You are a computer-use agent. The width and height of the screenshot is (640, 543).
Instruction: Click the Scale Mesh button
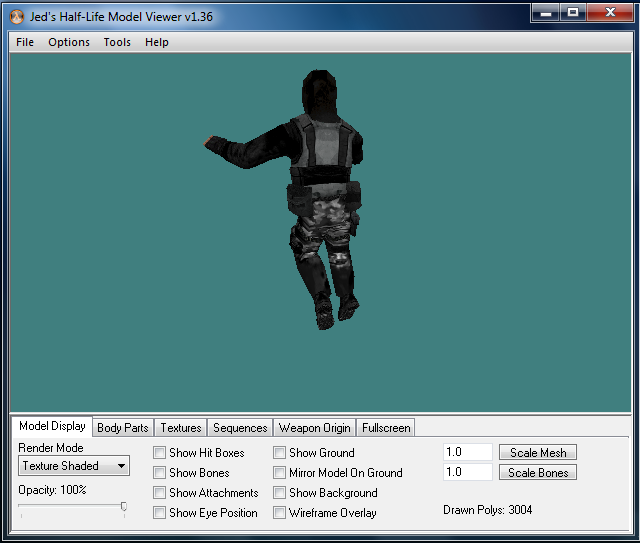[538, 453]
